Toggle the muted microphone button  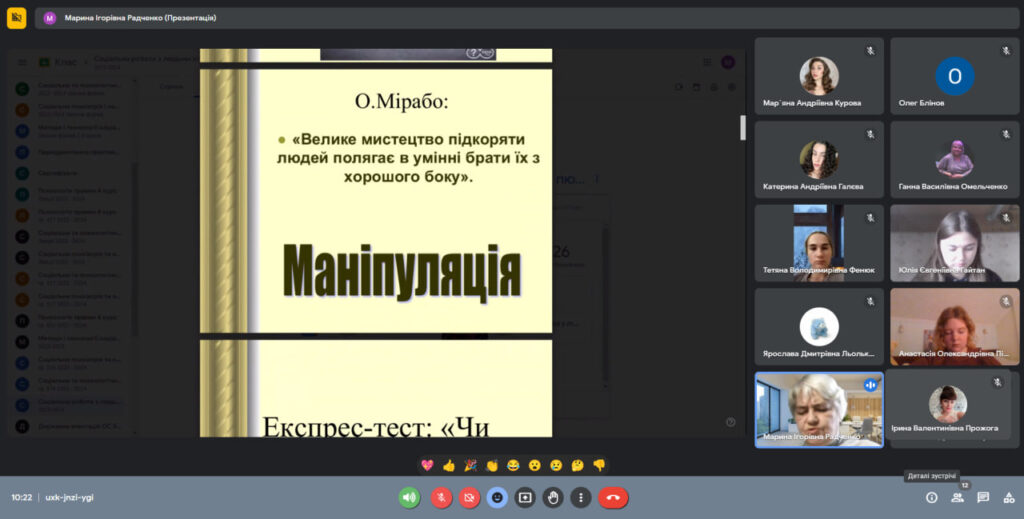(x=441, y=497)
